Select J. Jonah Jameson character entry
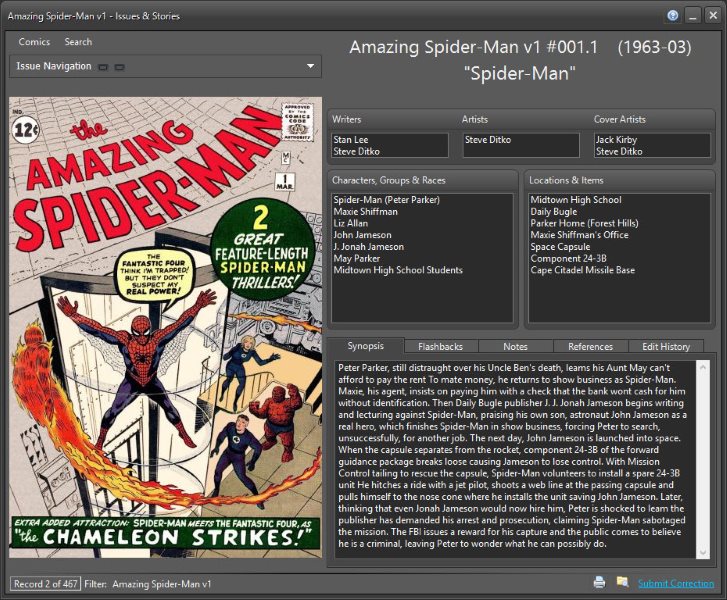 coord(369,247)
